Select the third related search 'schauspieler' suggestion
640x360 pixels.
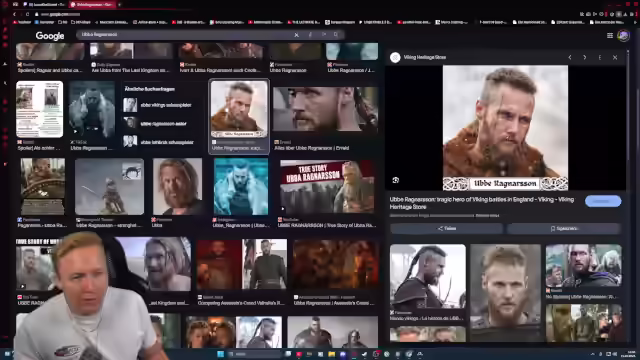(x=159, y=142)
